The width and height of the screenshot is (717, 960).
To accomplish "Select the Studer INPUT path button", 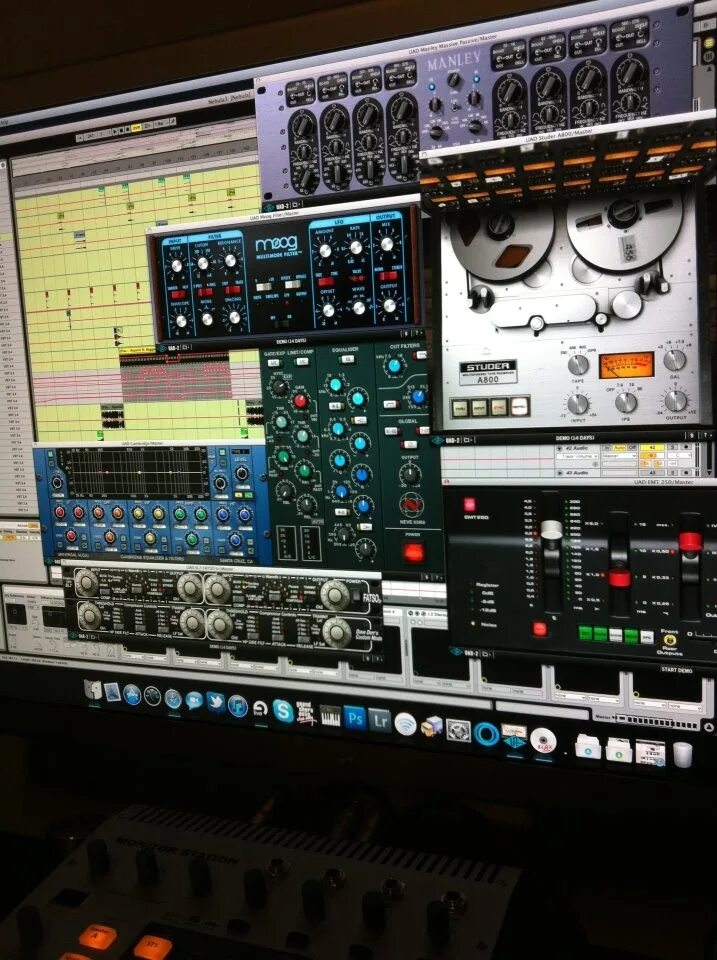I will [479, 406].
